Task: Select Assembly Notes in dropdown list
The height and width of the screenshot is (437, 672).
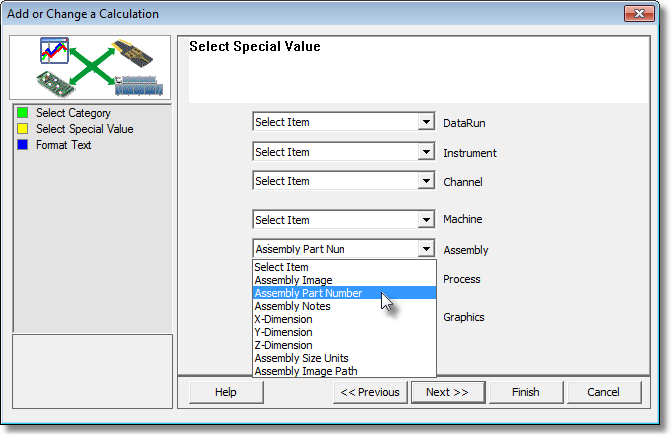Action: tap(345, 306)
